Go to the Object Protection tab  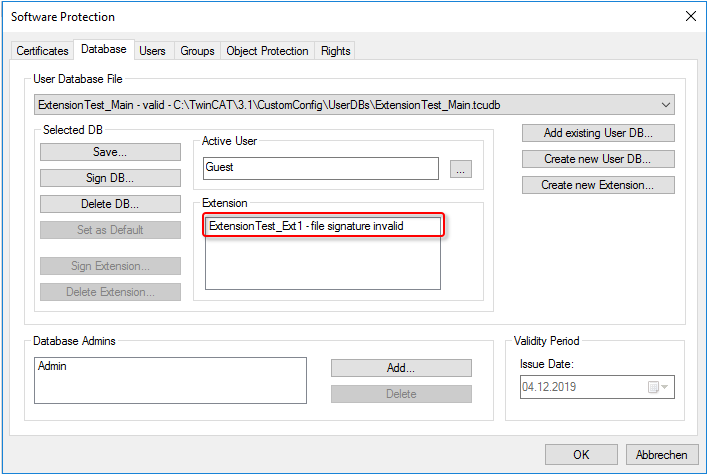[x=267, y=51]
